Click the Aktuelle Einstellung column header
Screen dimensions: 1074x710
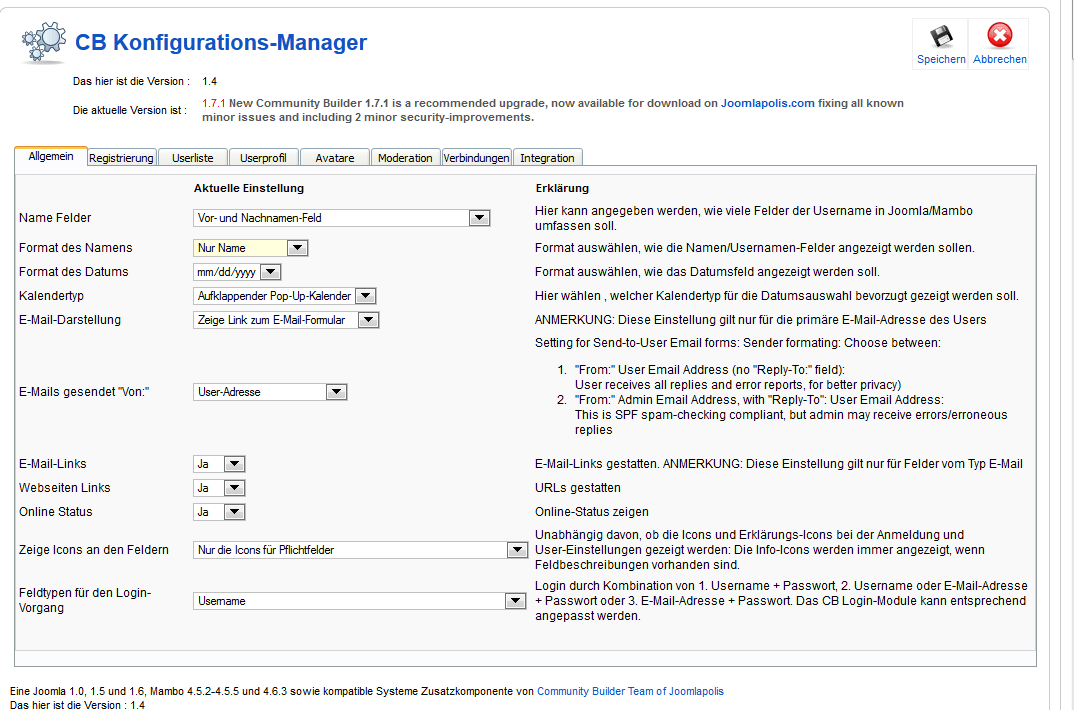(x=249, y=188)
